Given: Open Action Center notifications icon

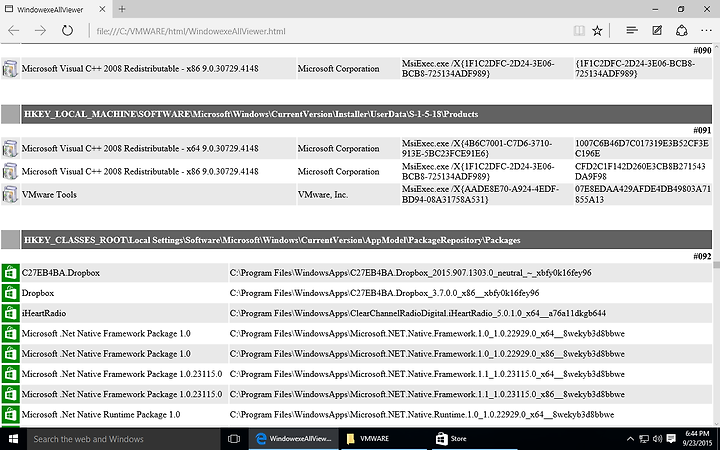Looking at the screenshot, I should [x=671, y=439].
